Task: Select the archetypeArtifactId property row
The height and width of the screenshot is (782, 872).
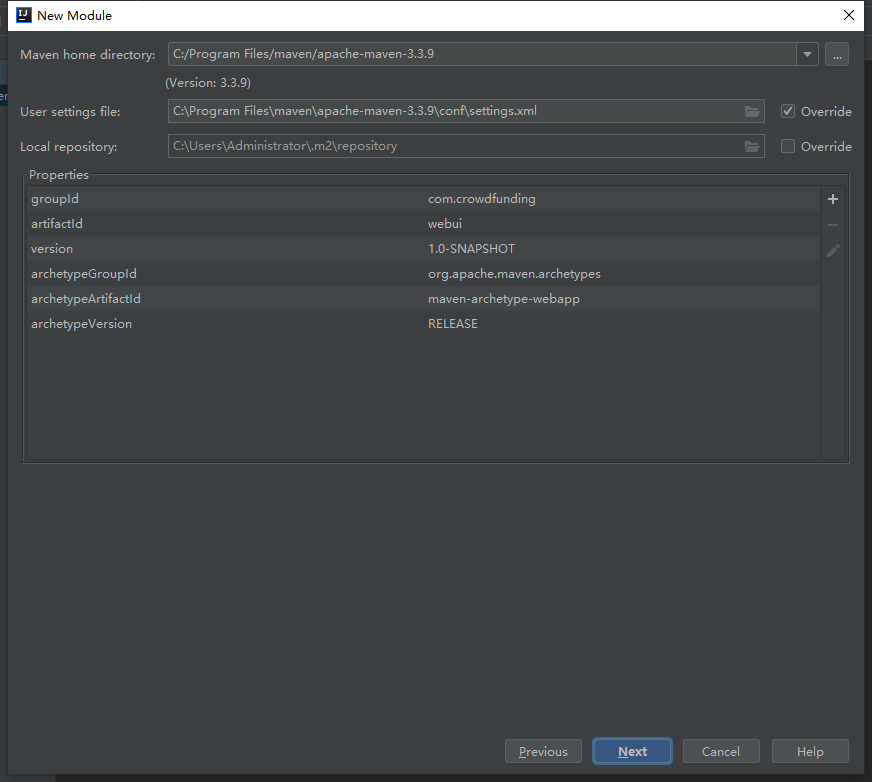Action: [423, 299]
